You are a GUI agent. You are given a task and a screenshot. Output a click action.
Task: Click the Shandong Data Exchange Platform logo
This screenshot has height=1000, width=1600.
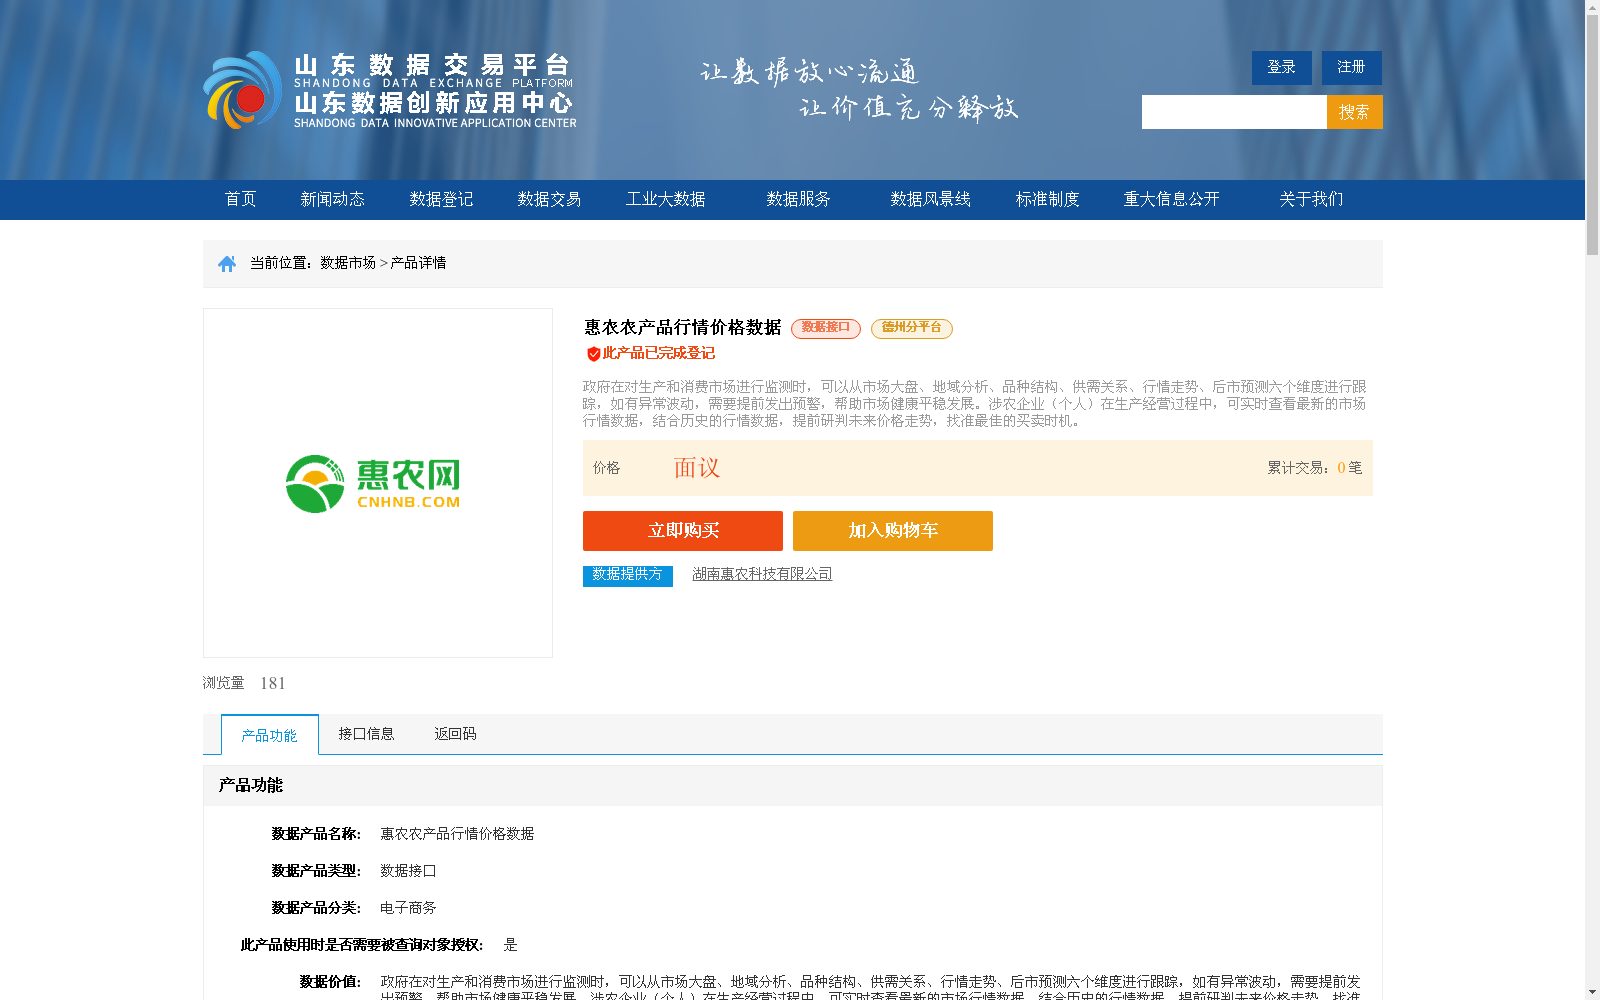pyautogui.click(x=390, y=90)
